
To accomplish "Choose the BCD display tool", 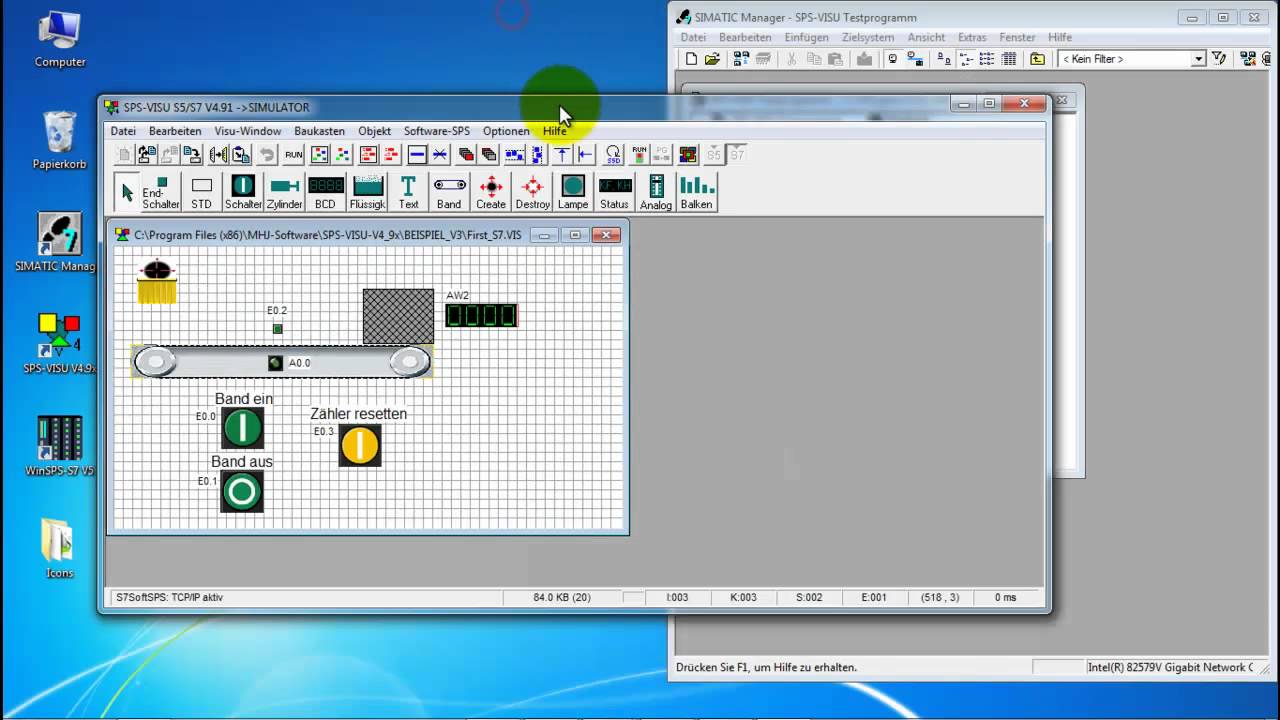I will (326, 192).
